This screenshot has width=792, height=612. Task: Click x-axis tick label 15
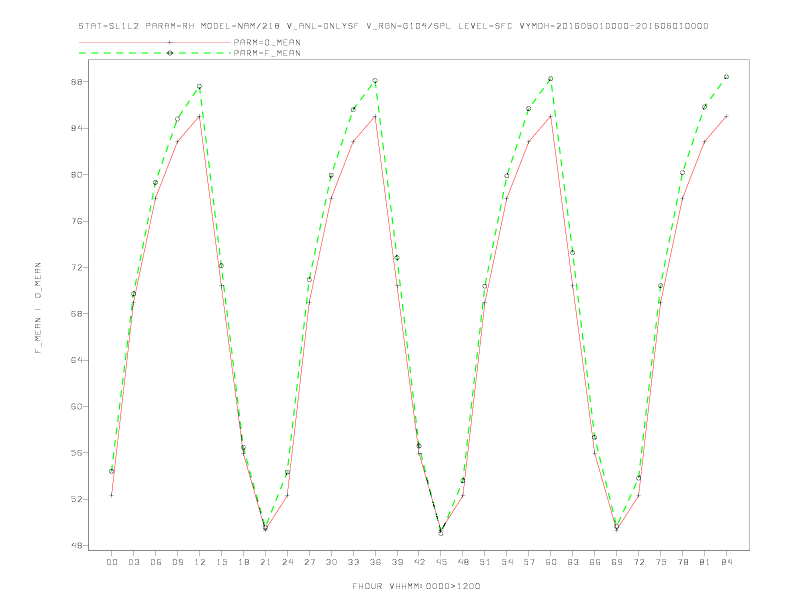pyautogui.click(x=221, y=562)
